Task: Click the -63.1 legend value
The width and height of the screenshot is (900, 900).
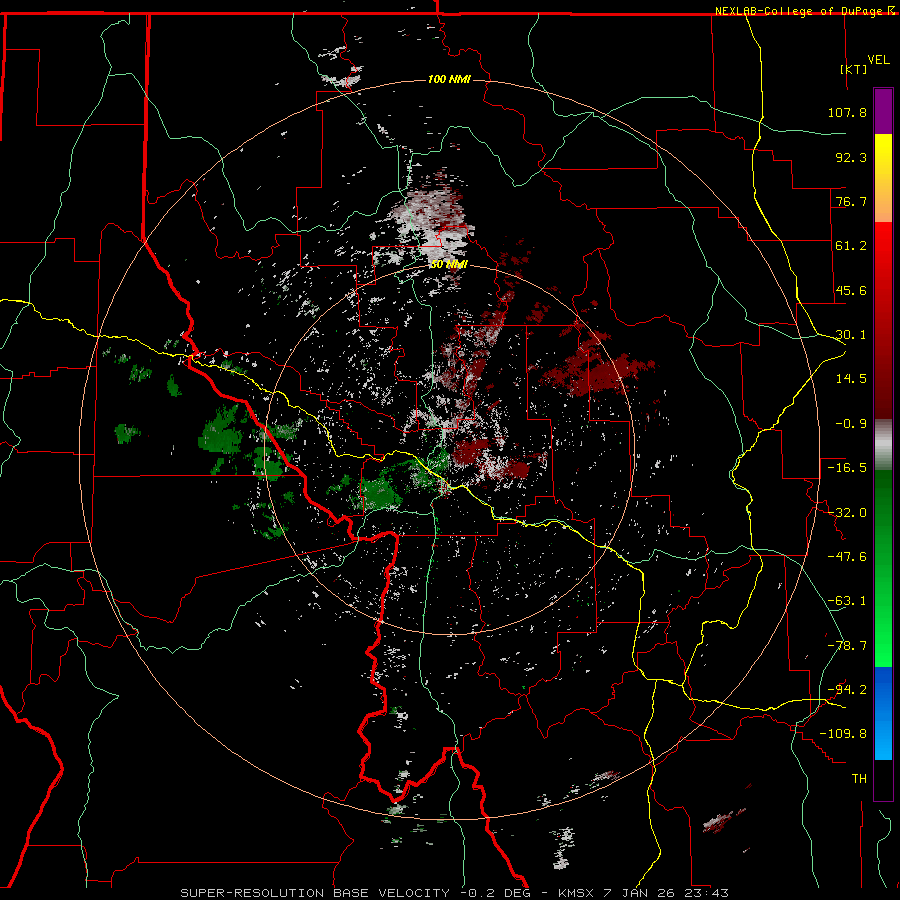Action: point(847,601)
